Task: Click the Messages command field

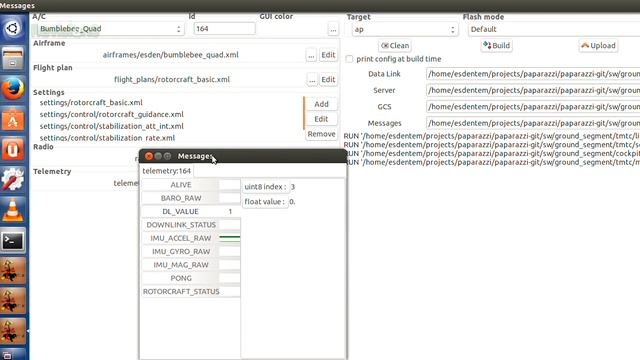Action: pyautogui.click(x=533, y=123)
